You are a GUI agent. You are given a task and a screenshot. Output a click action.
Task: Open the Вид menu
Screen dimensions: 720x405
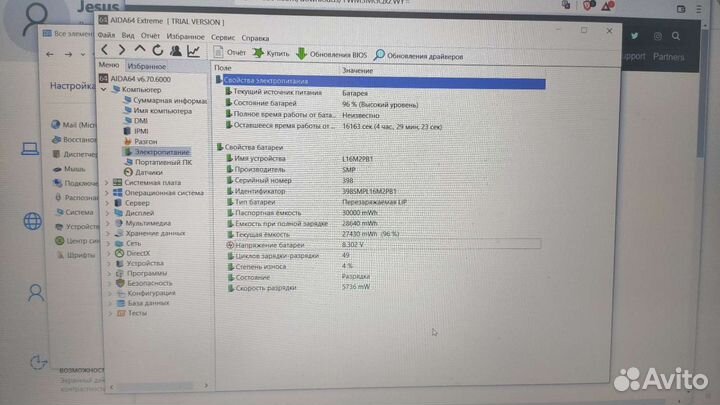click(128, 35)
